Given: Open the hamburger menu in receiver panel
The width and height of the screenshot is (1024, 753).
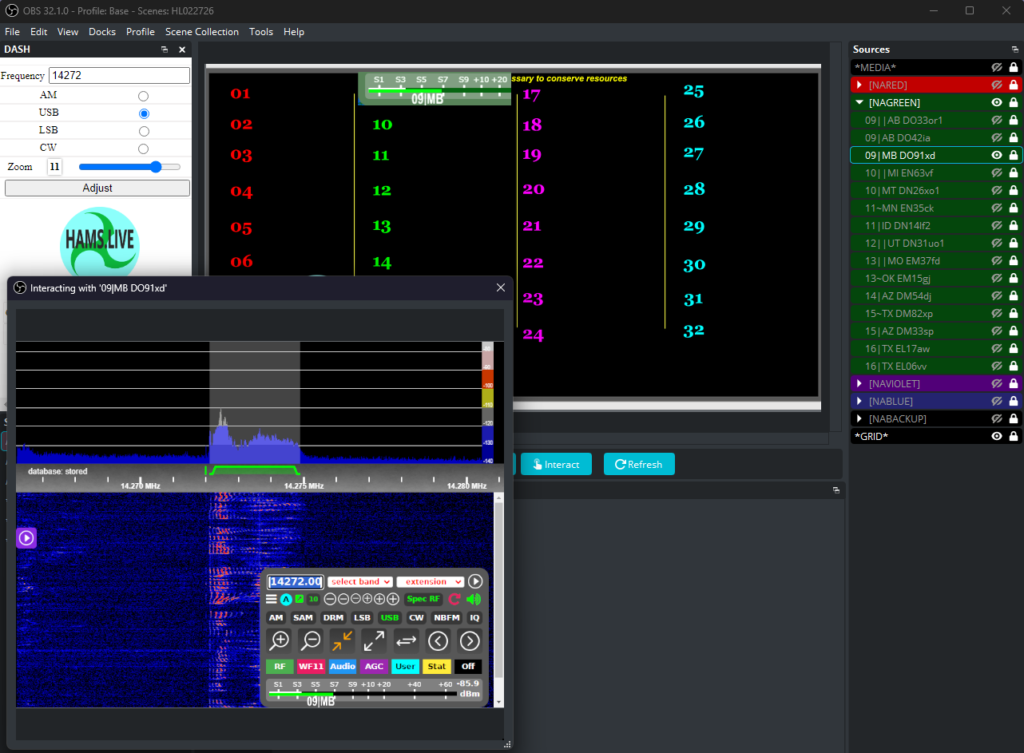Looking at the screenshot, I should 271,599.
